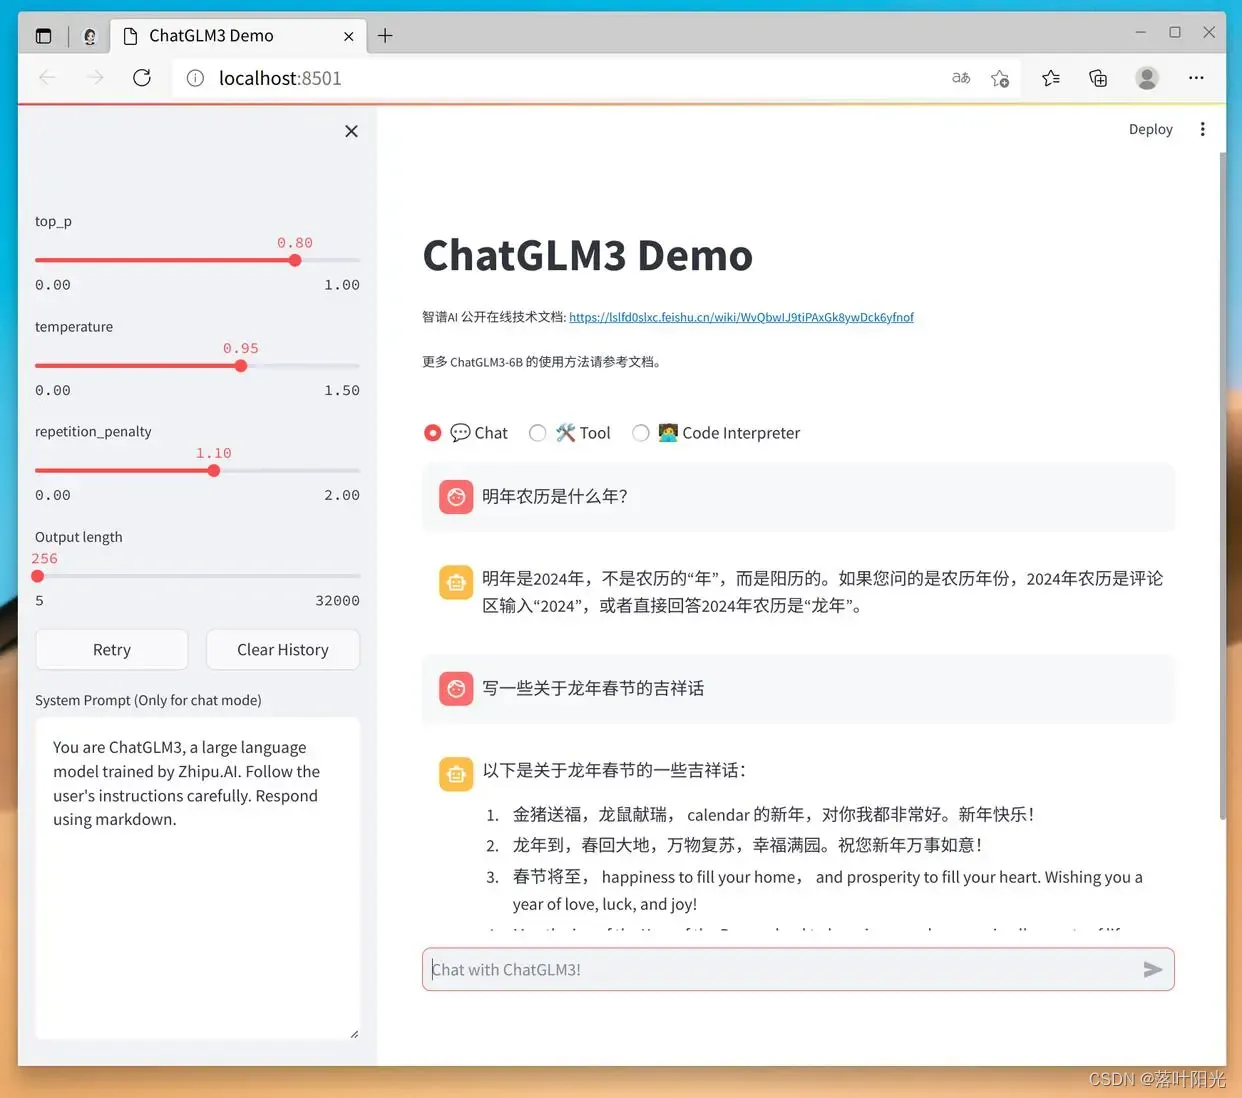Maximize the browser window
1242x1098 pixels.
[1175, 33]
